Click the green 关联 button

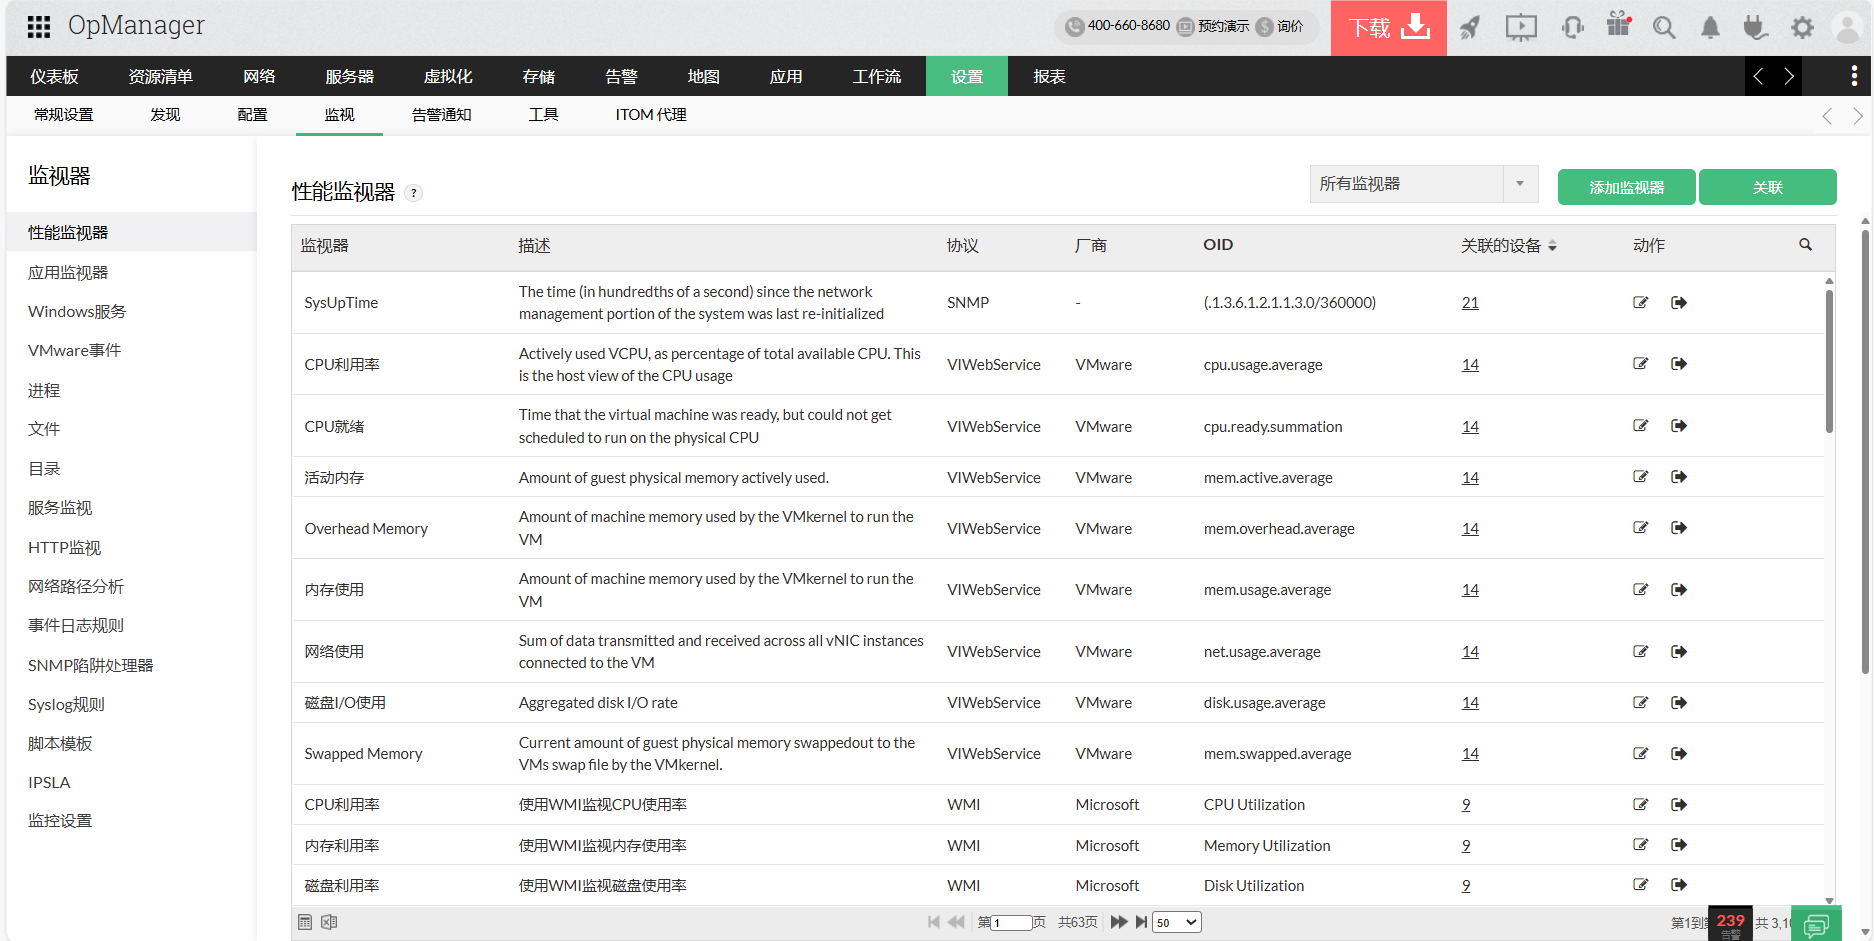point(1767,187)
